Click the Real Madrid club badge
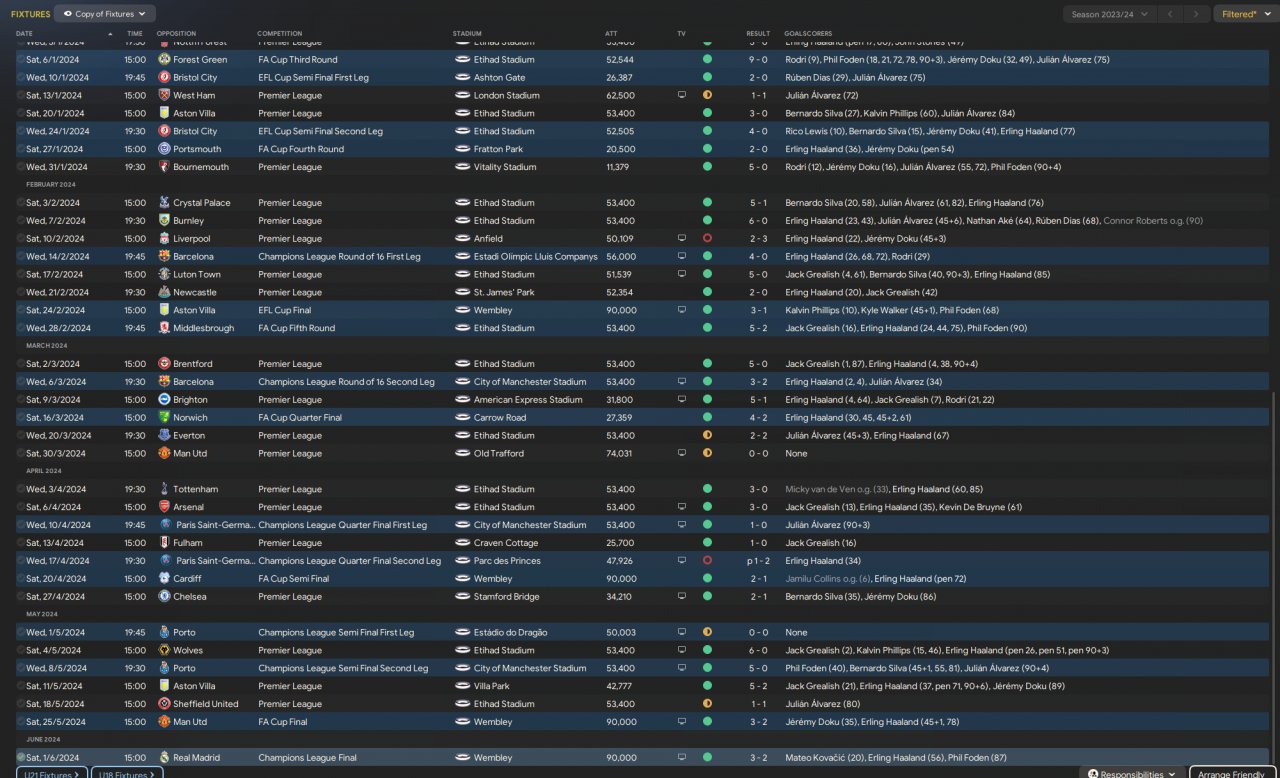This screenshot has height=778, width=1280. [x=164, y=758]
